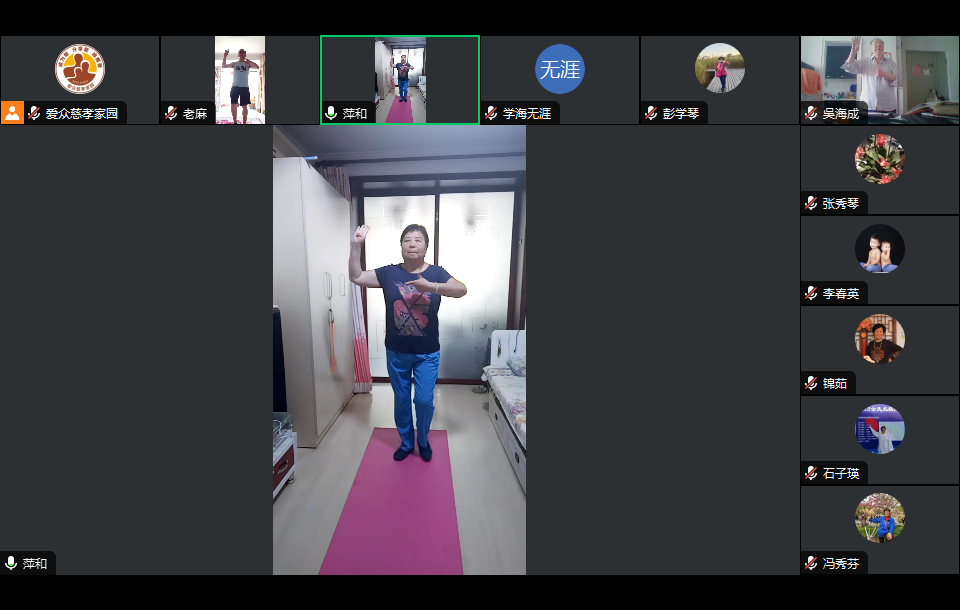Click the muted mic icon beside 石子瑛
This screenshot has width=960, height=610.
click(811, 474)
